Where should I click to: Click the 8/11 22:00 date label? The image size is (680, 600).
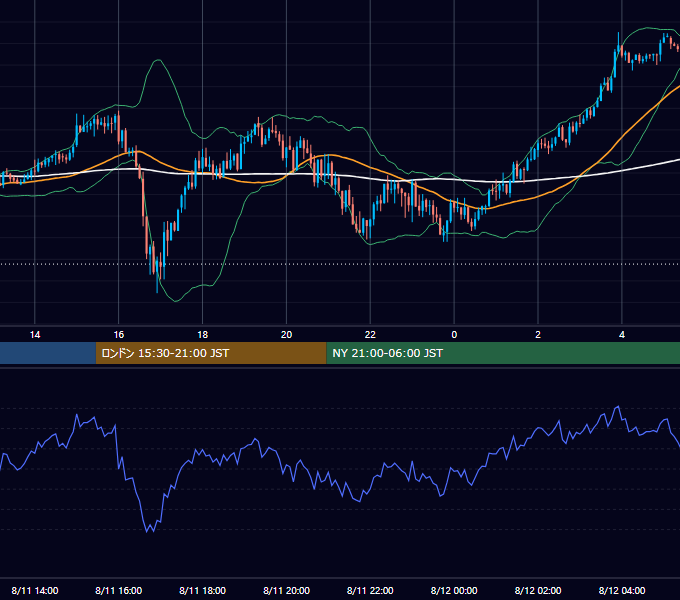coord(370,590)
